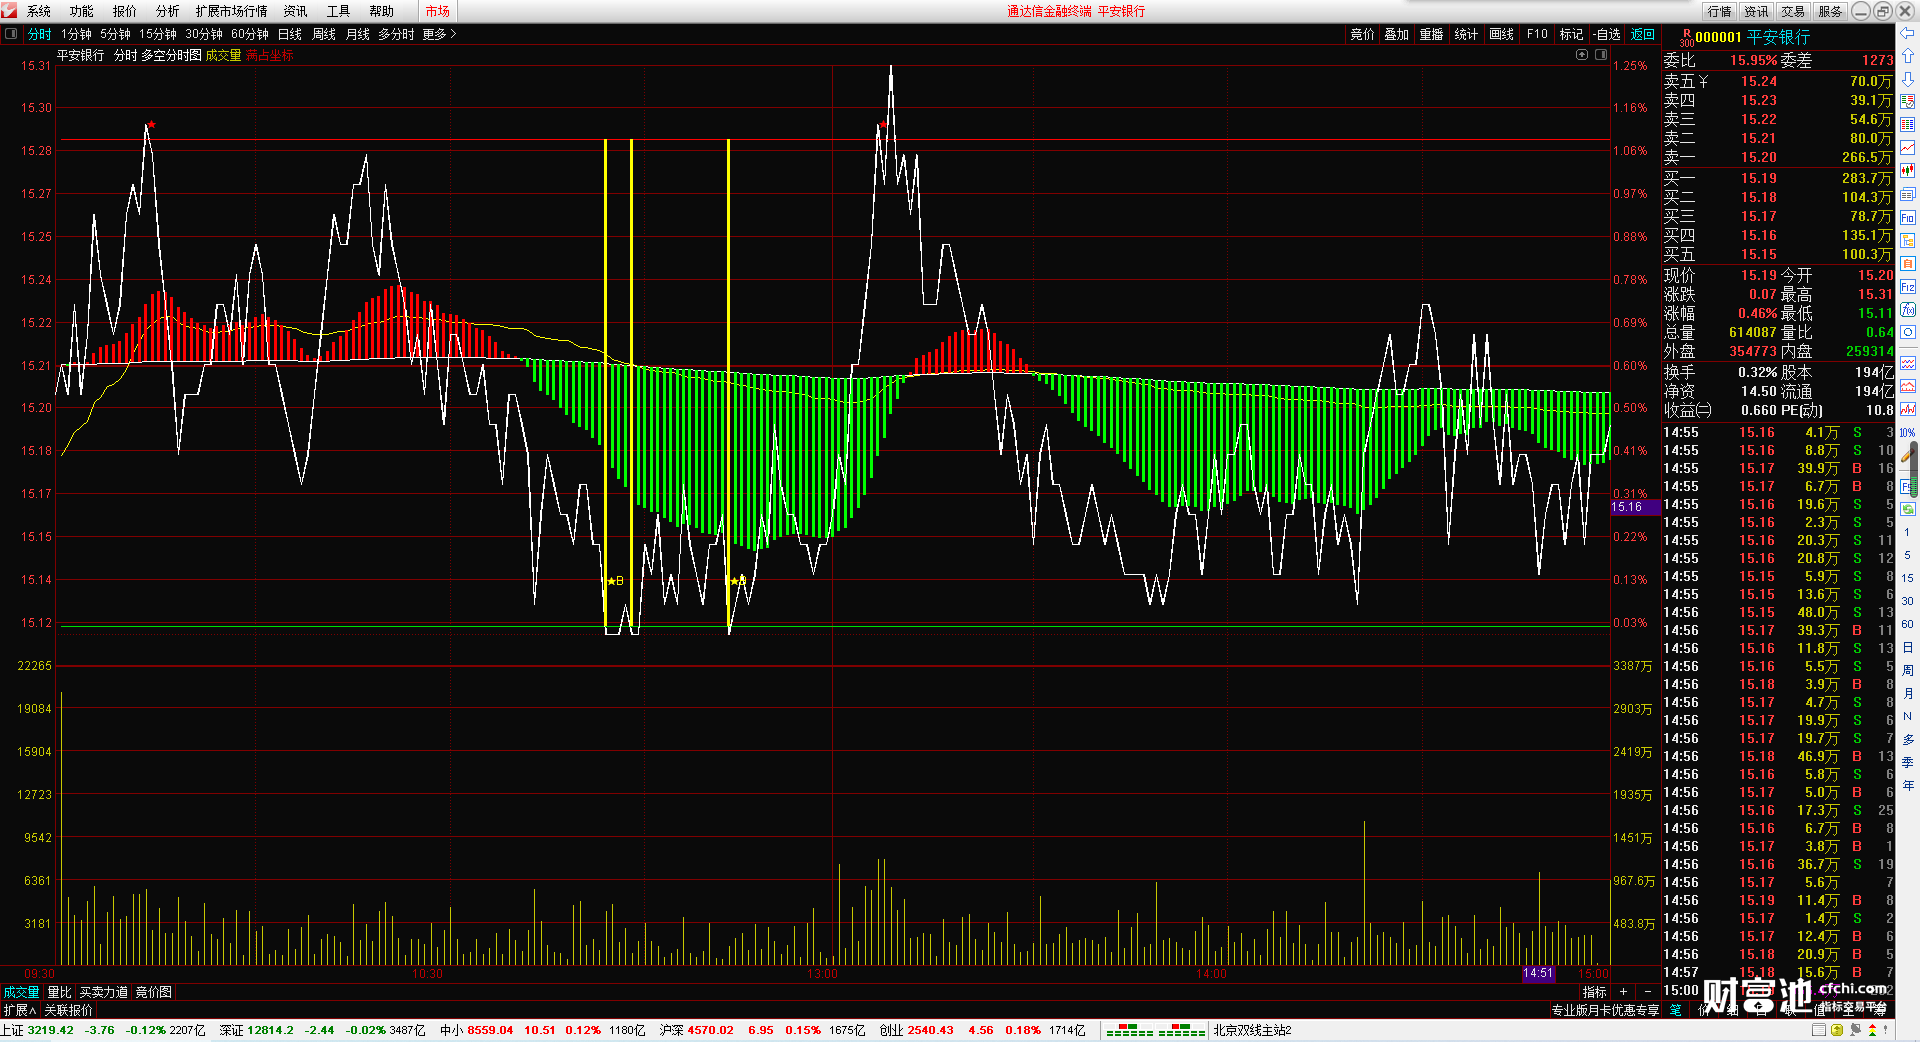
Task: Select the 笔 tick tab under trades
Action: point(1675,1010)
